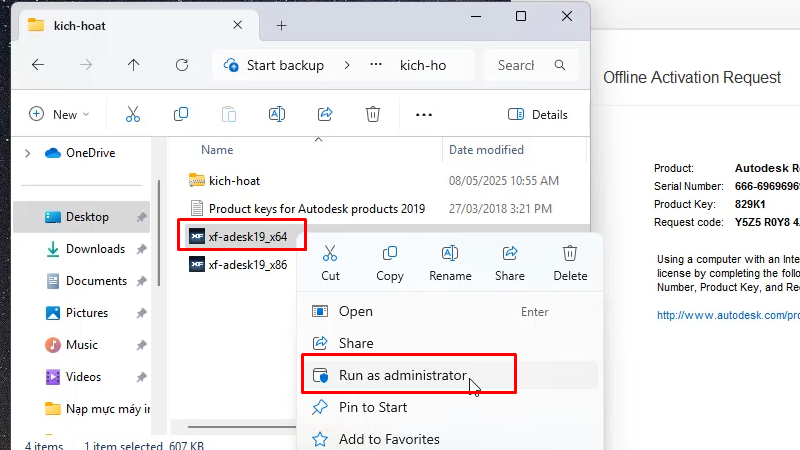This screenshot has width=800, height=450.
Task: Click the Up one level arrow
Action: point(133,65)
